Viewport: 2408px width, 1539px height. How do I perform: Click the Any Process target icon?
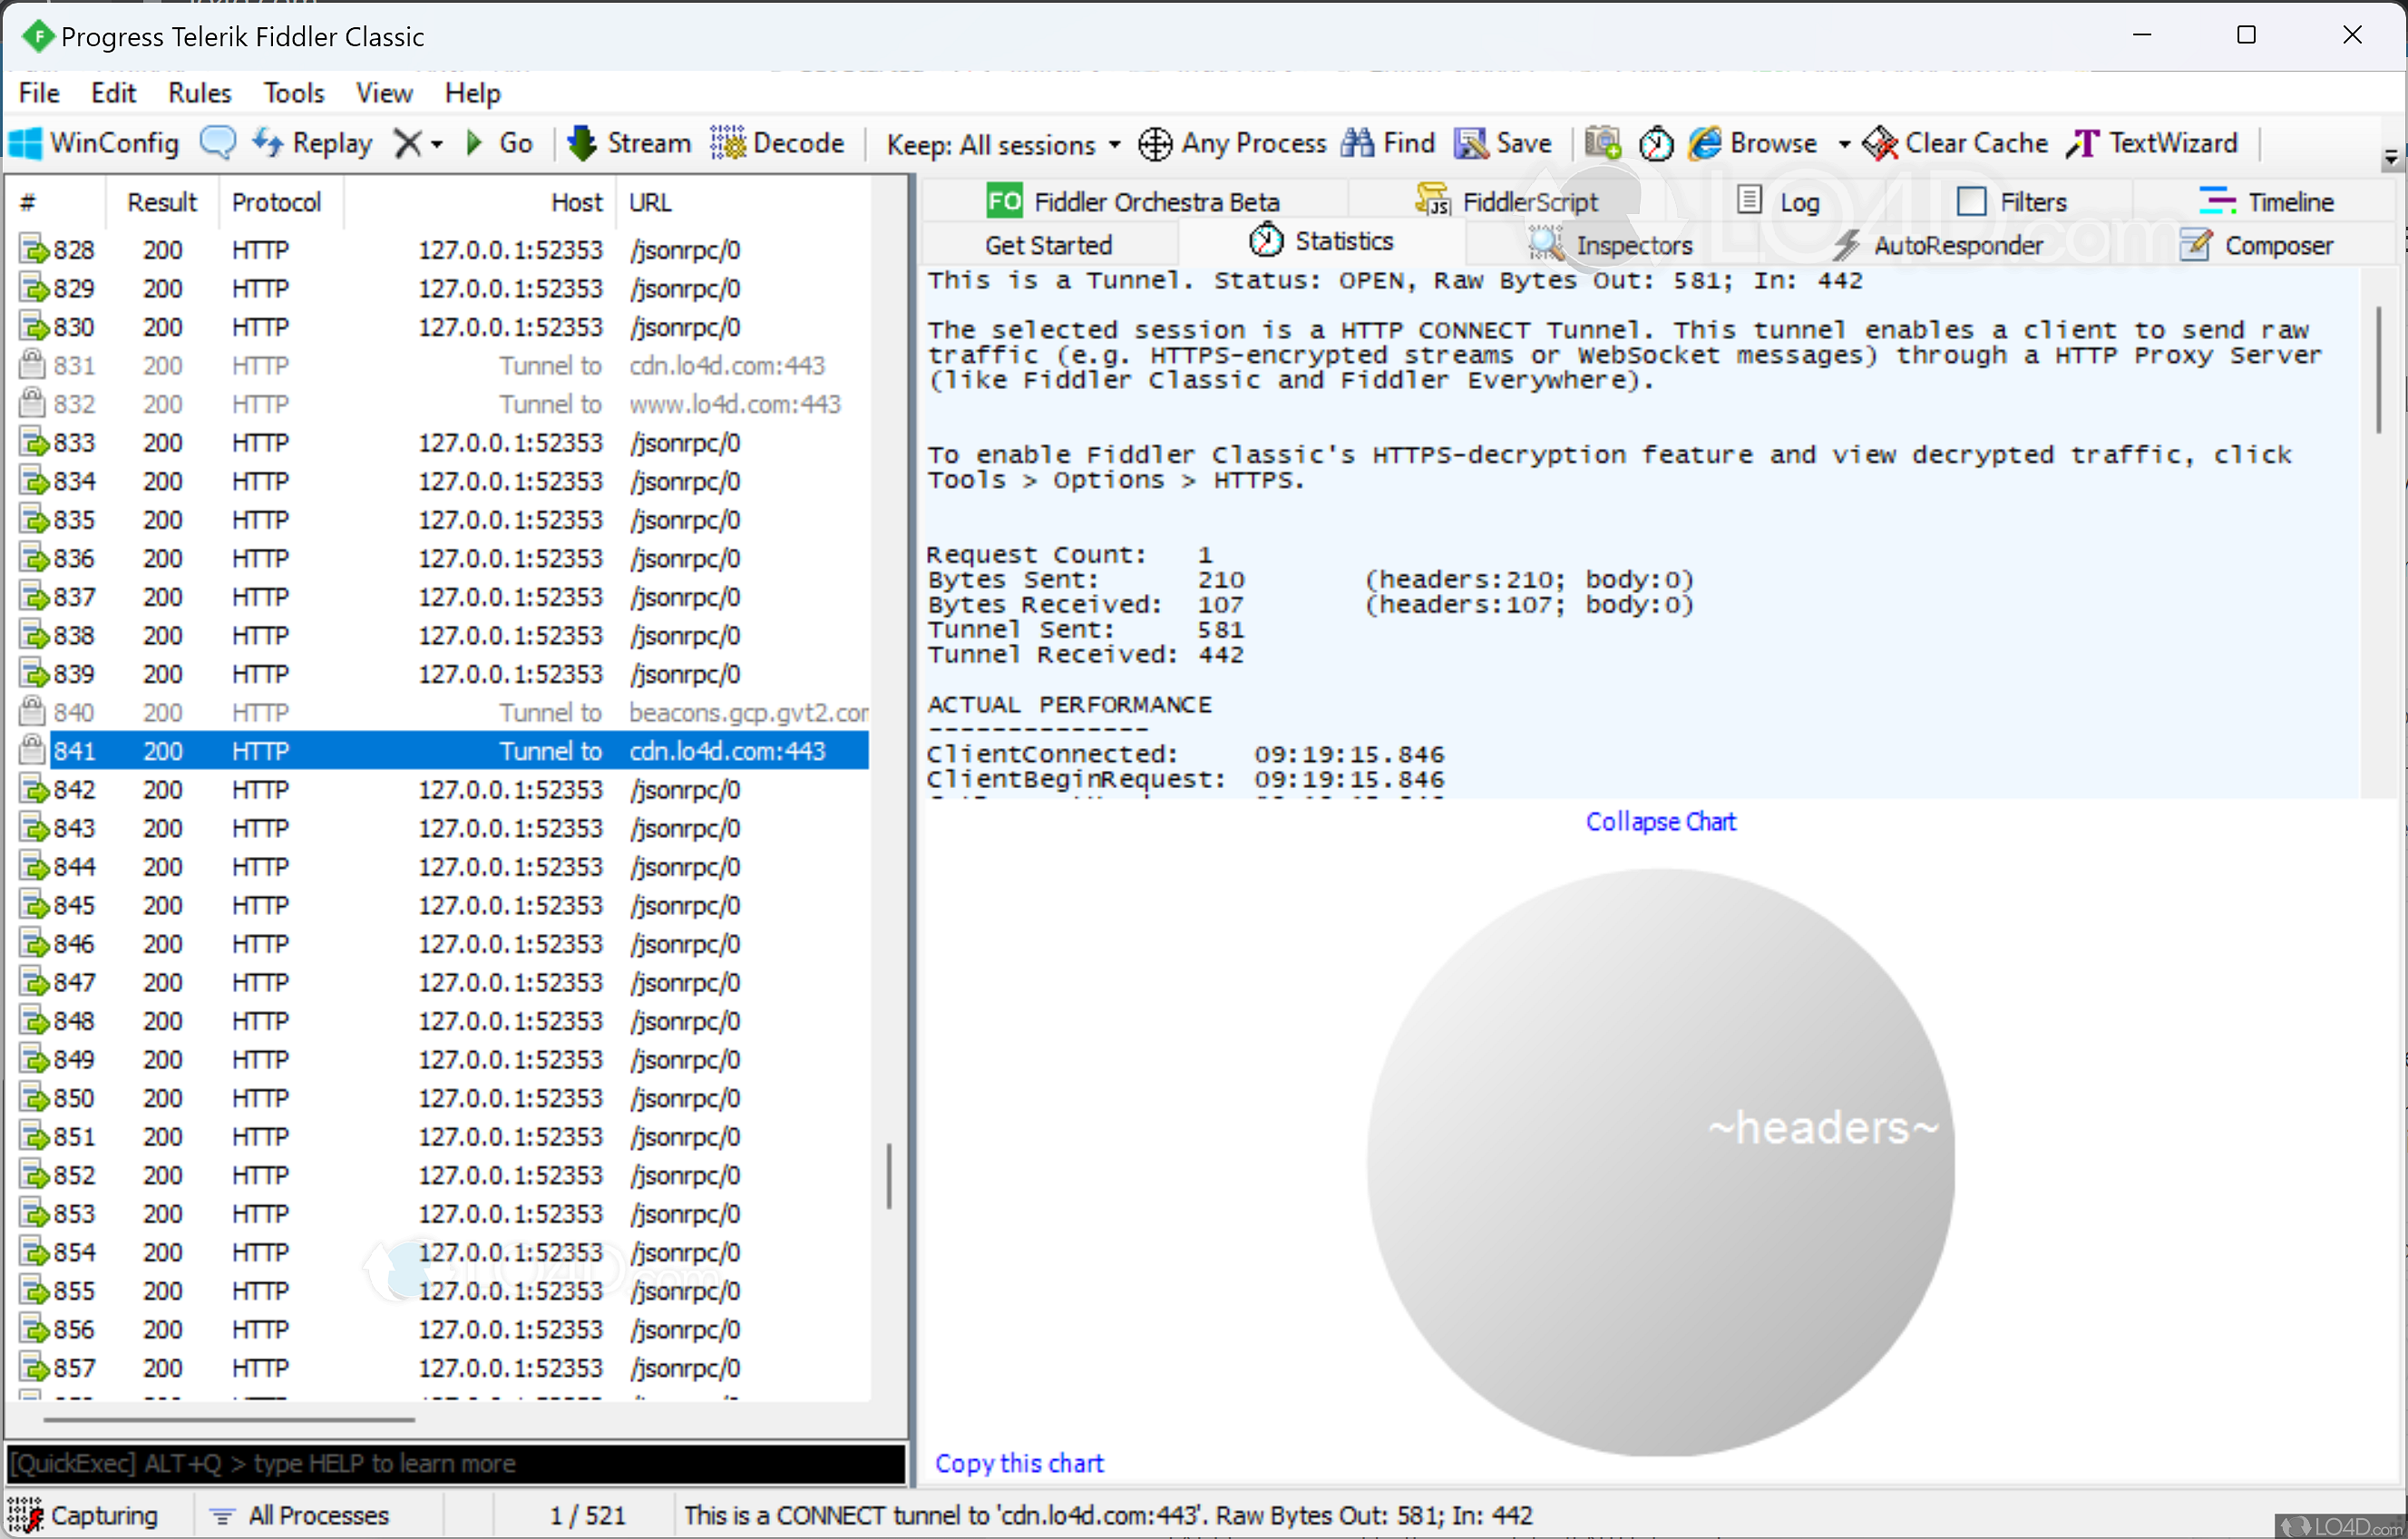[x=1232, y=144]
